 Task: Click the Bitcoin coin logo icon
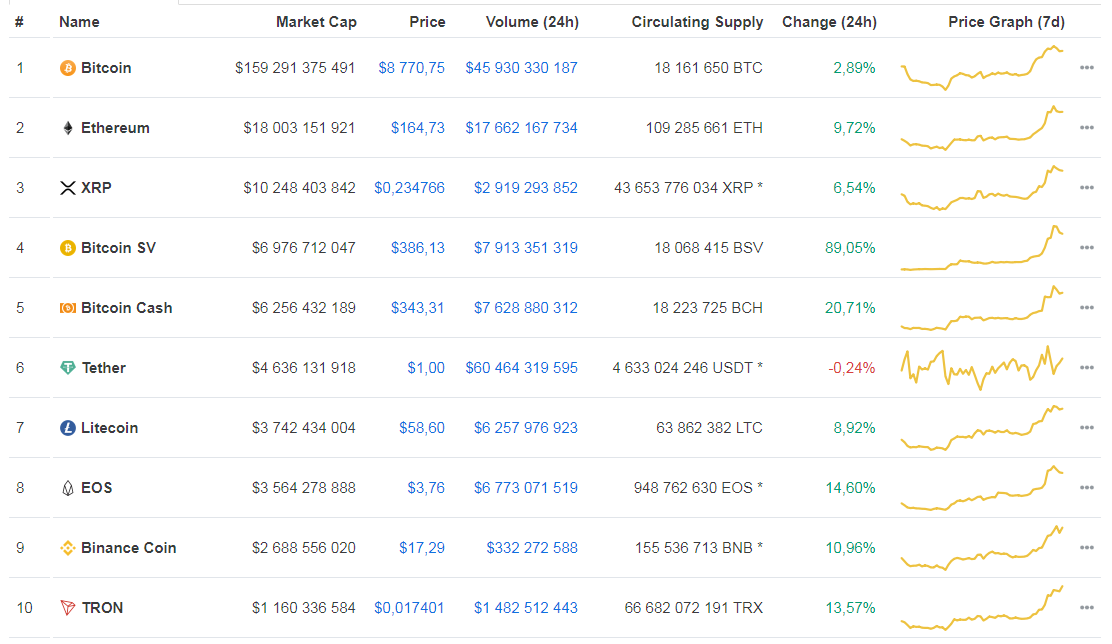coord(67,68)
